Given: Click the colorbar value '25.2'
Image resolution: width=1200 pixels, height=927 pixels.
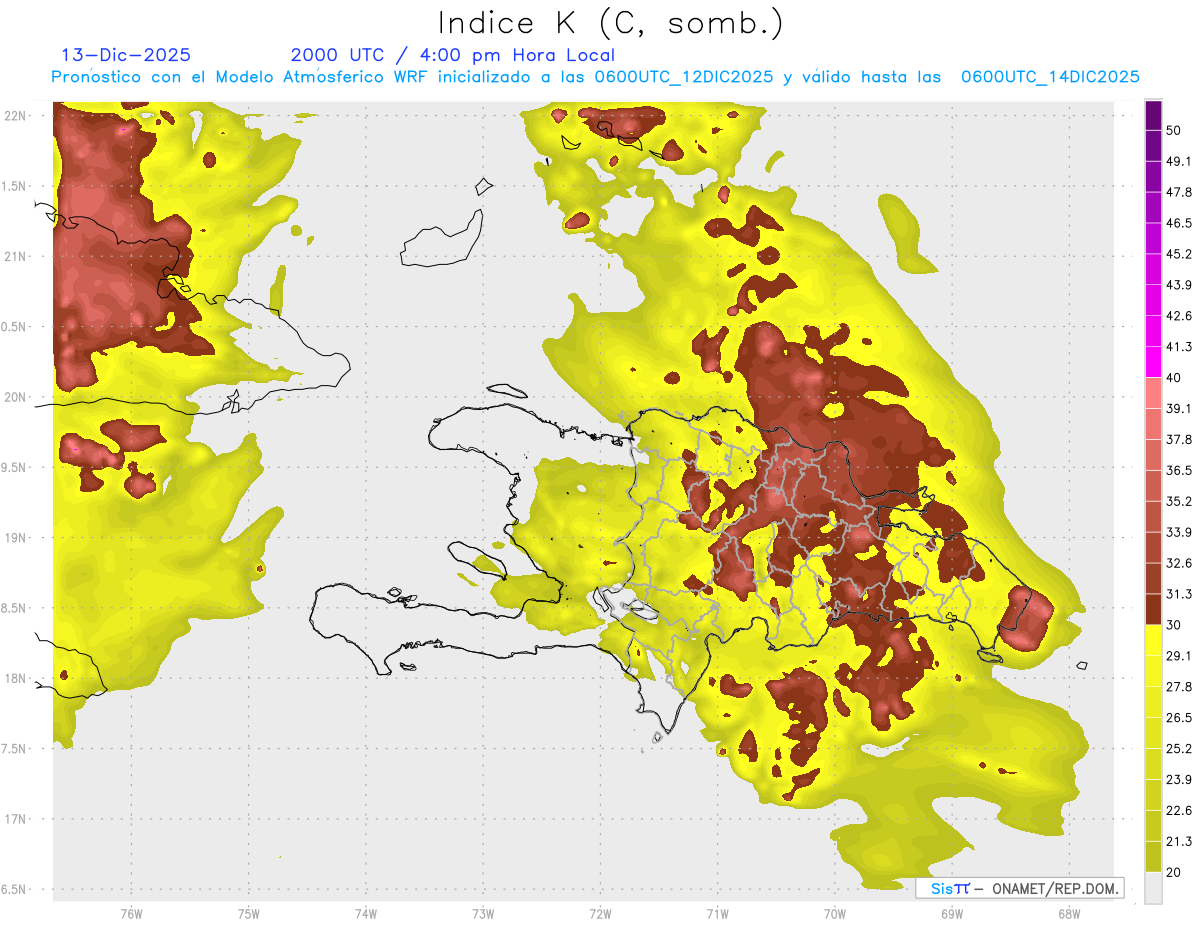Looking at the screenshot, I should point(1179,749).
